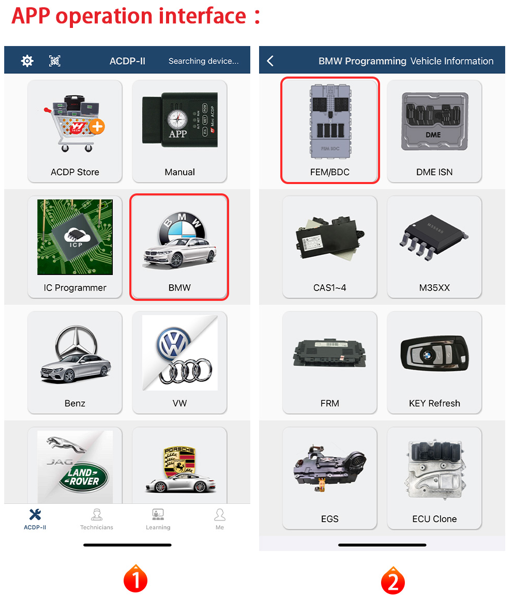Choose the Jaguar Land Rover tile
This screenshot has width=510, height=605.
tap(75, 465)
